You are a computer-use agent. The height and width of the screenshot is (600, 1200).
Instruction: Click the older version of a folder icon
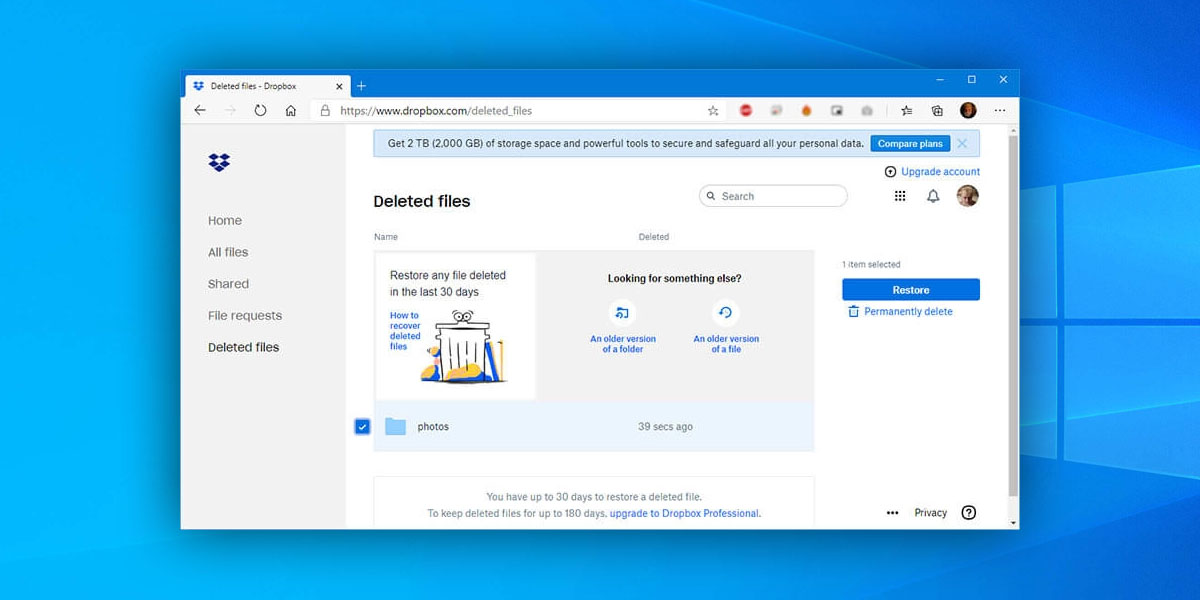623,313
